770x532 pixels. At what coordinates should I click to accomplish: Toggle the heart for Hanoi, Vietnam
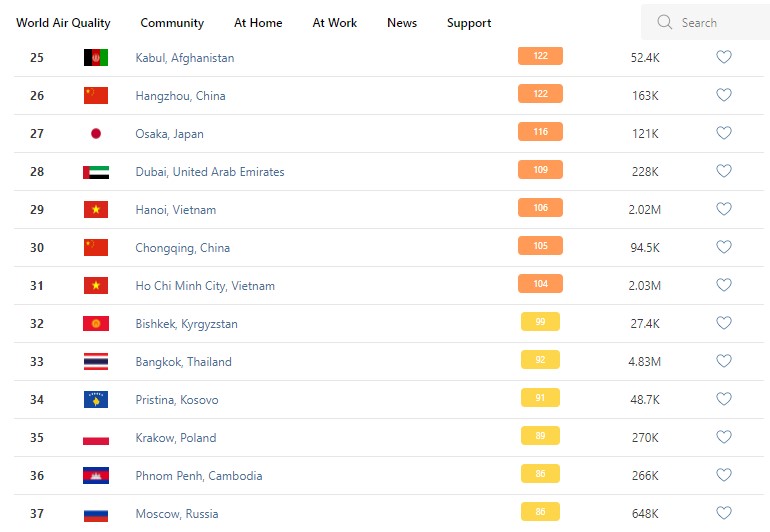point(724,210)
